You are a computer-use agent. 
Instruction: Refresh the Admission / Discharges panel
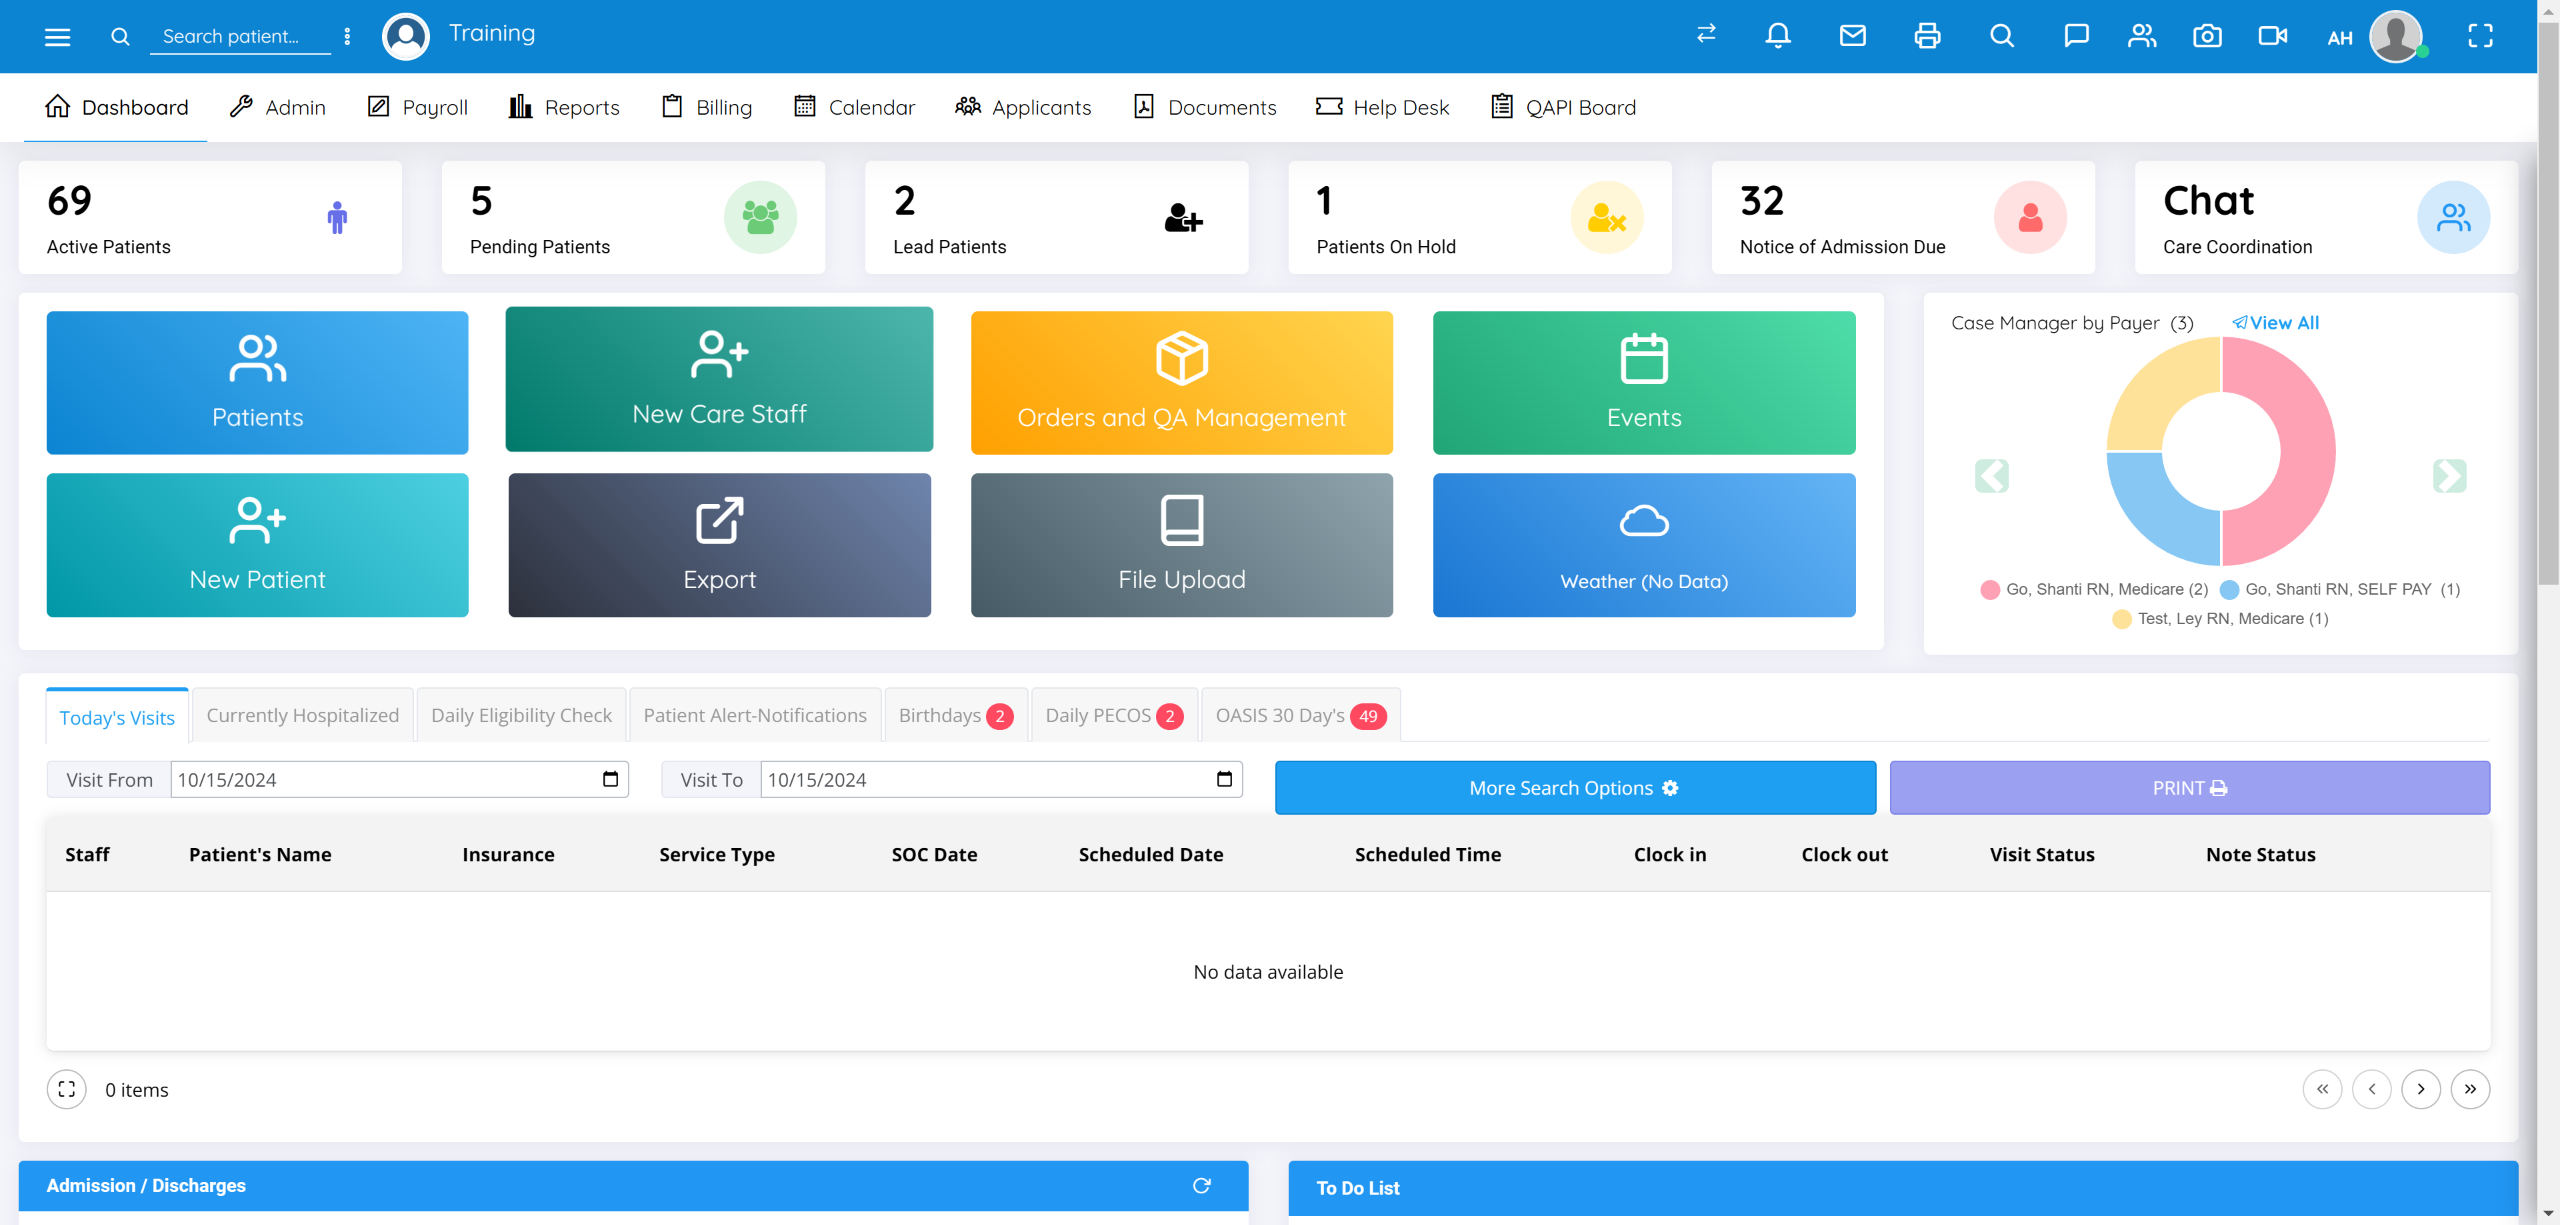point(1201,1185)
